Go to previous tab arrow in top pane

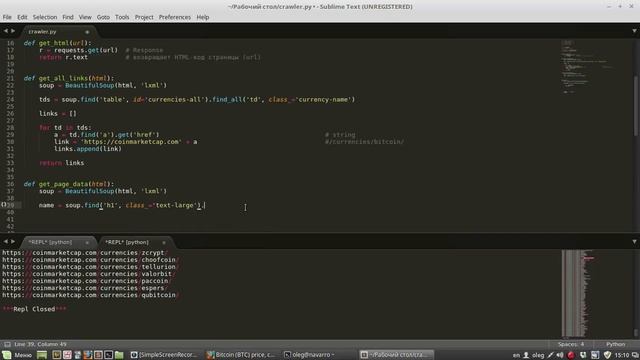coord(6,31)
